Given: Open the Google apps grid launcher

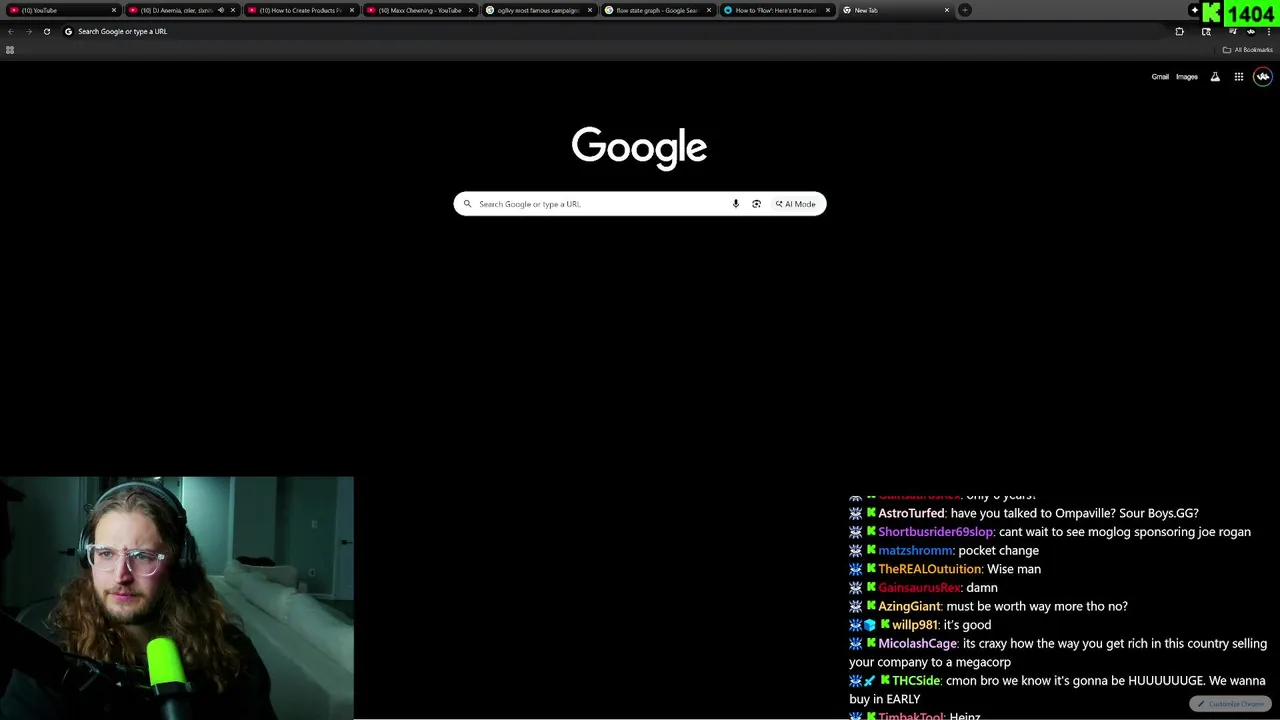Looking at the screenshot, I should point(1238,77).
